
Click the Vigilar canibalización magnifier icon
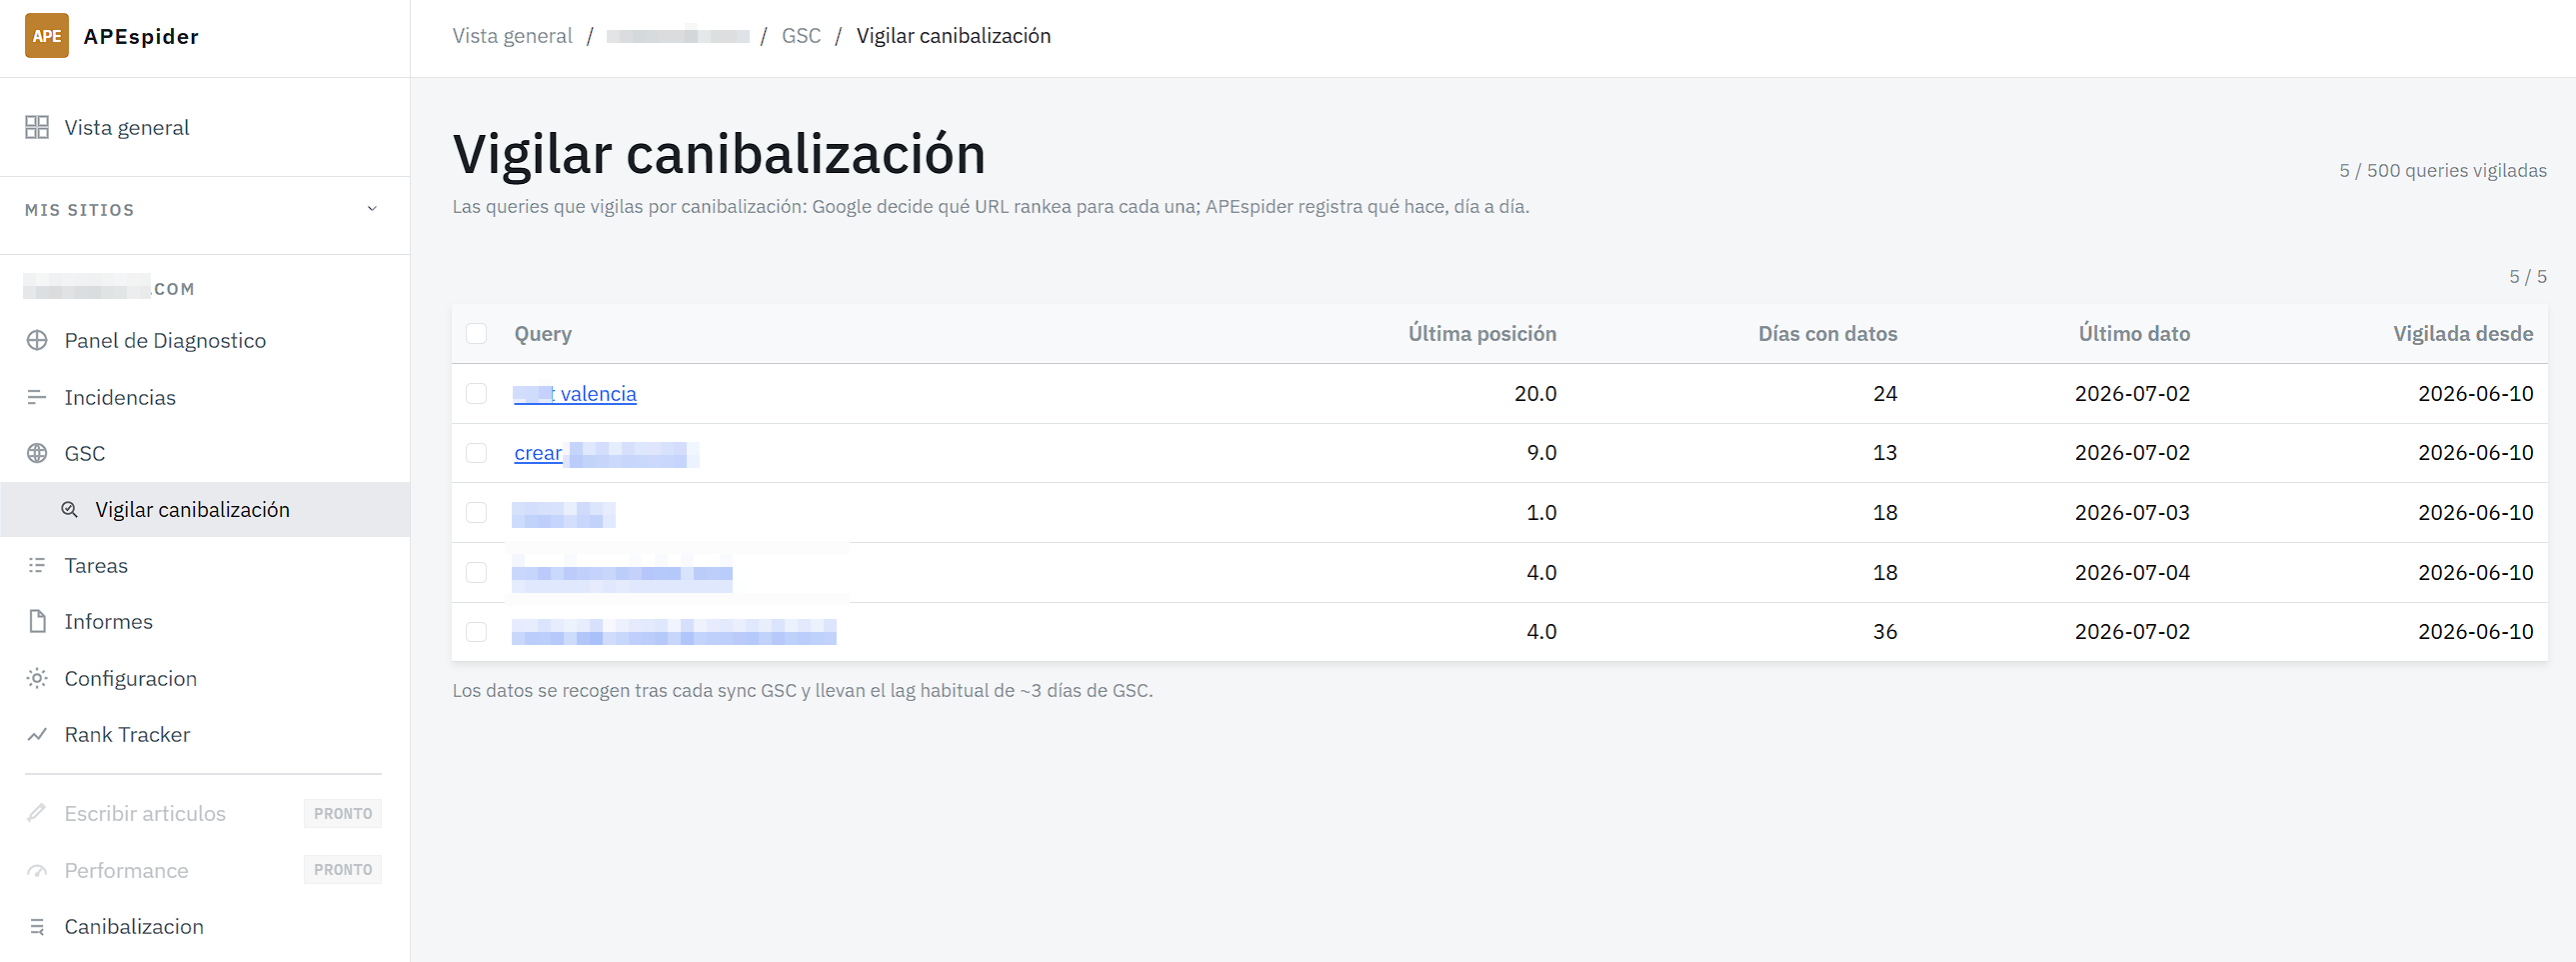click(x=69, y=509)
